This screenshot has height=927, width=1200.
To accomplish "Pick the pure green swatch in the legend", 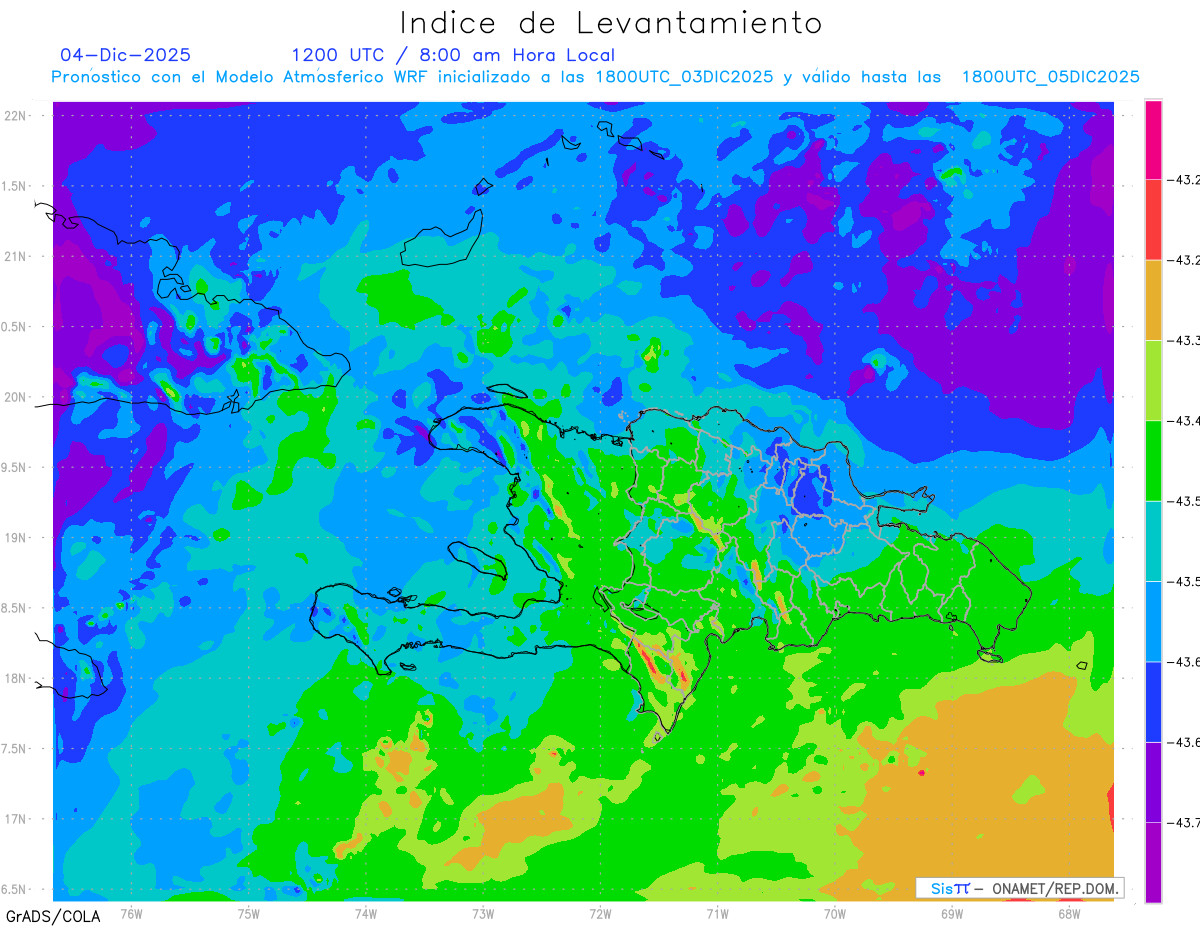I will 1153,460.
